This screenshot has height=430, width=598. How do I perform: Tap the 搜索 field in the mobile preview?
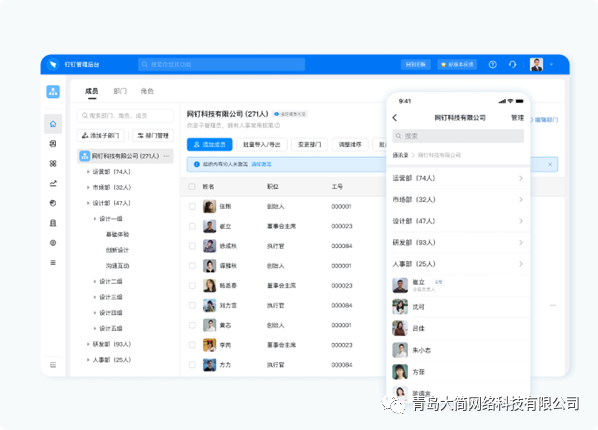458,136
